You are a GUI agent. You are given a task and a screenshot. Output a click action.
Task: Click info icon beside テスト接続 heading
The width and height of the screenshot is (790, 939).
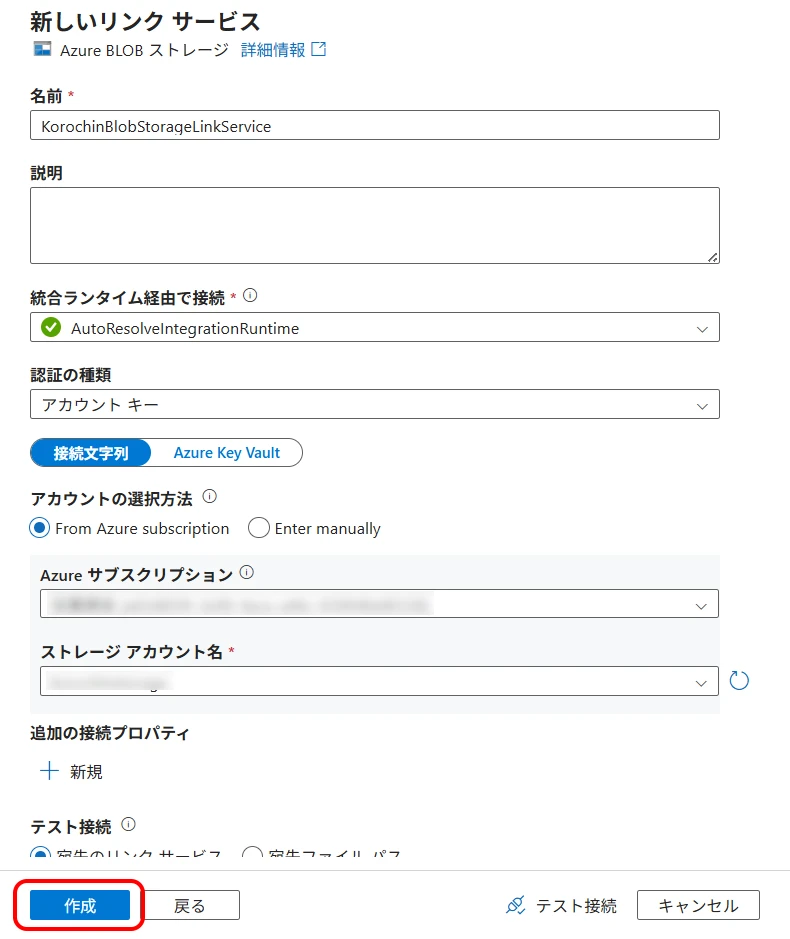pyautogui.click(x=128, y=824)
